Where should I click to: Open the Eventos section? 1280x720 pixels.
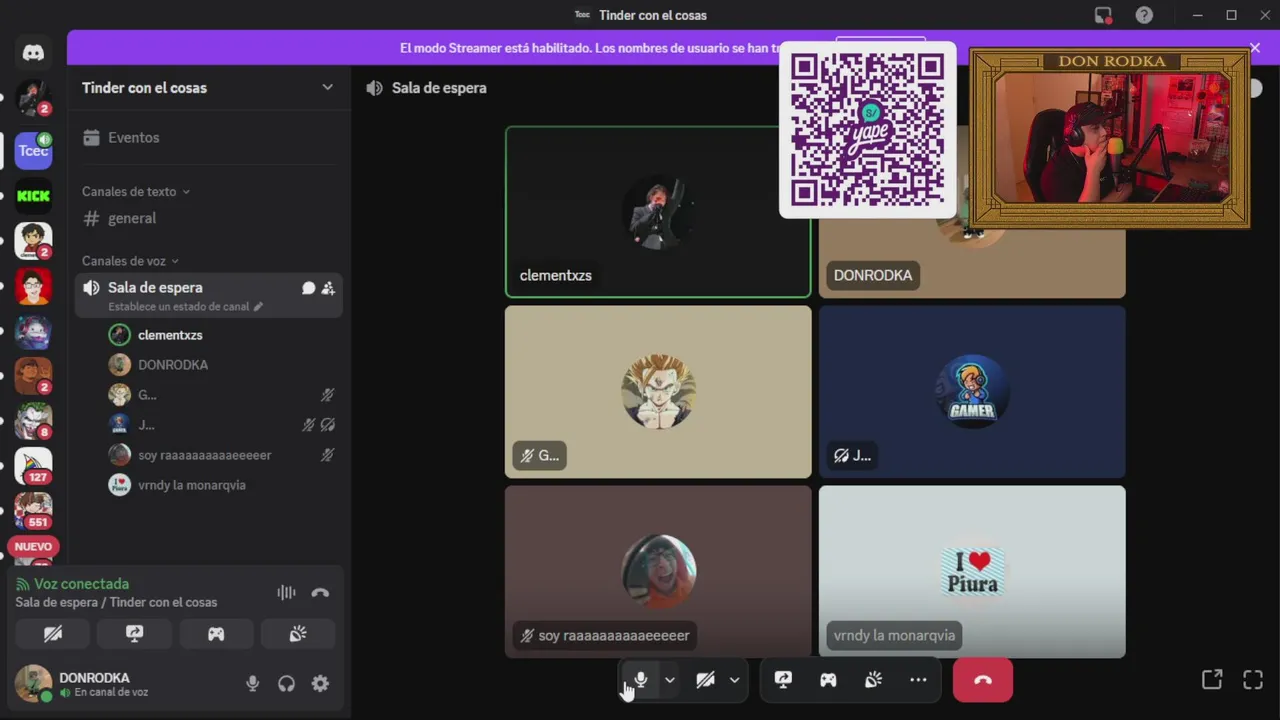tap(133, 138)
